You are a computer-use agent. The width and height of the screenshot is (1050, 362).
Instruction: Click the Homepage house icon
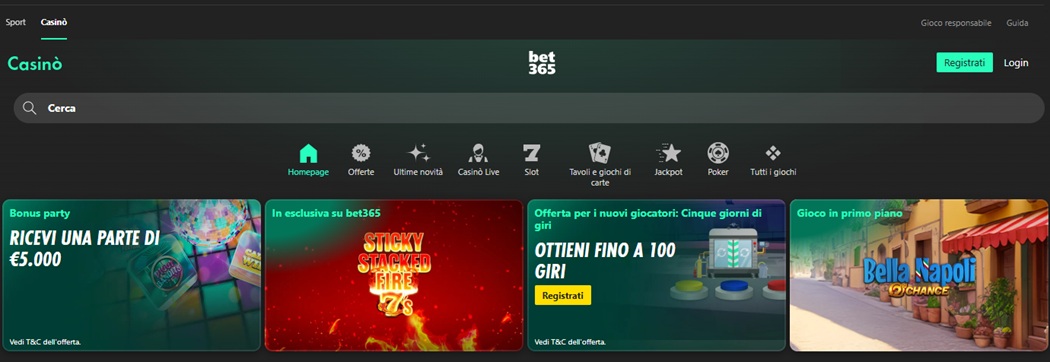[308, 153]
